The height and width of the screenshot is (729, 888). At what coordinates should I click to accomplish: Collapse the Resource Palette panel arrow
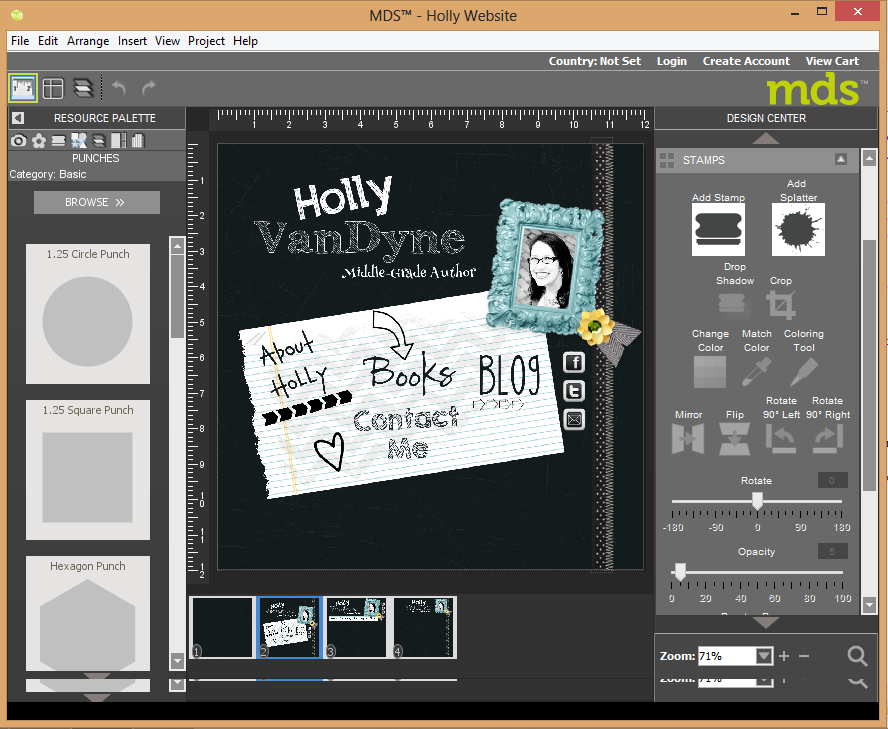(18, 118)
